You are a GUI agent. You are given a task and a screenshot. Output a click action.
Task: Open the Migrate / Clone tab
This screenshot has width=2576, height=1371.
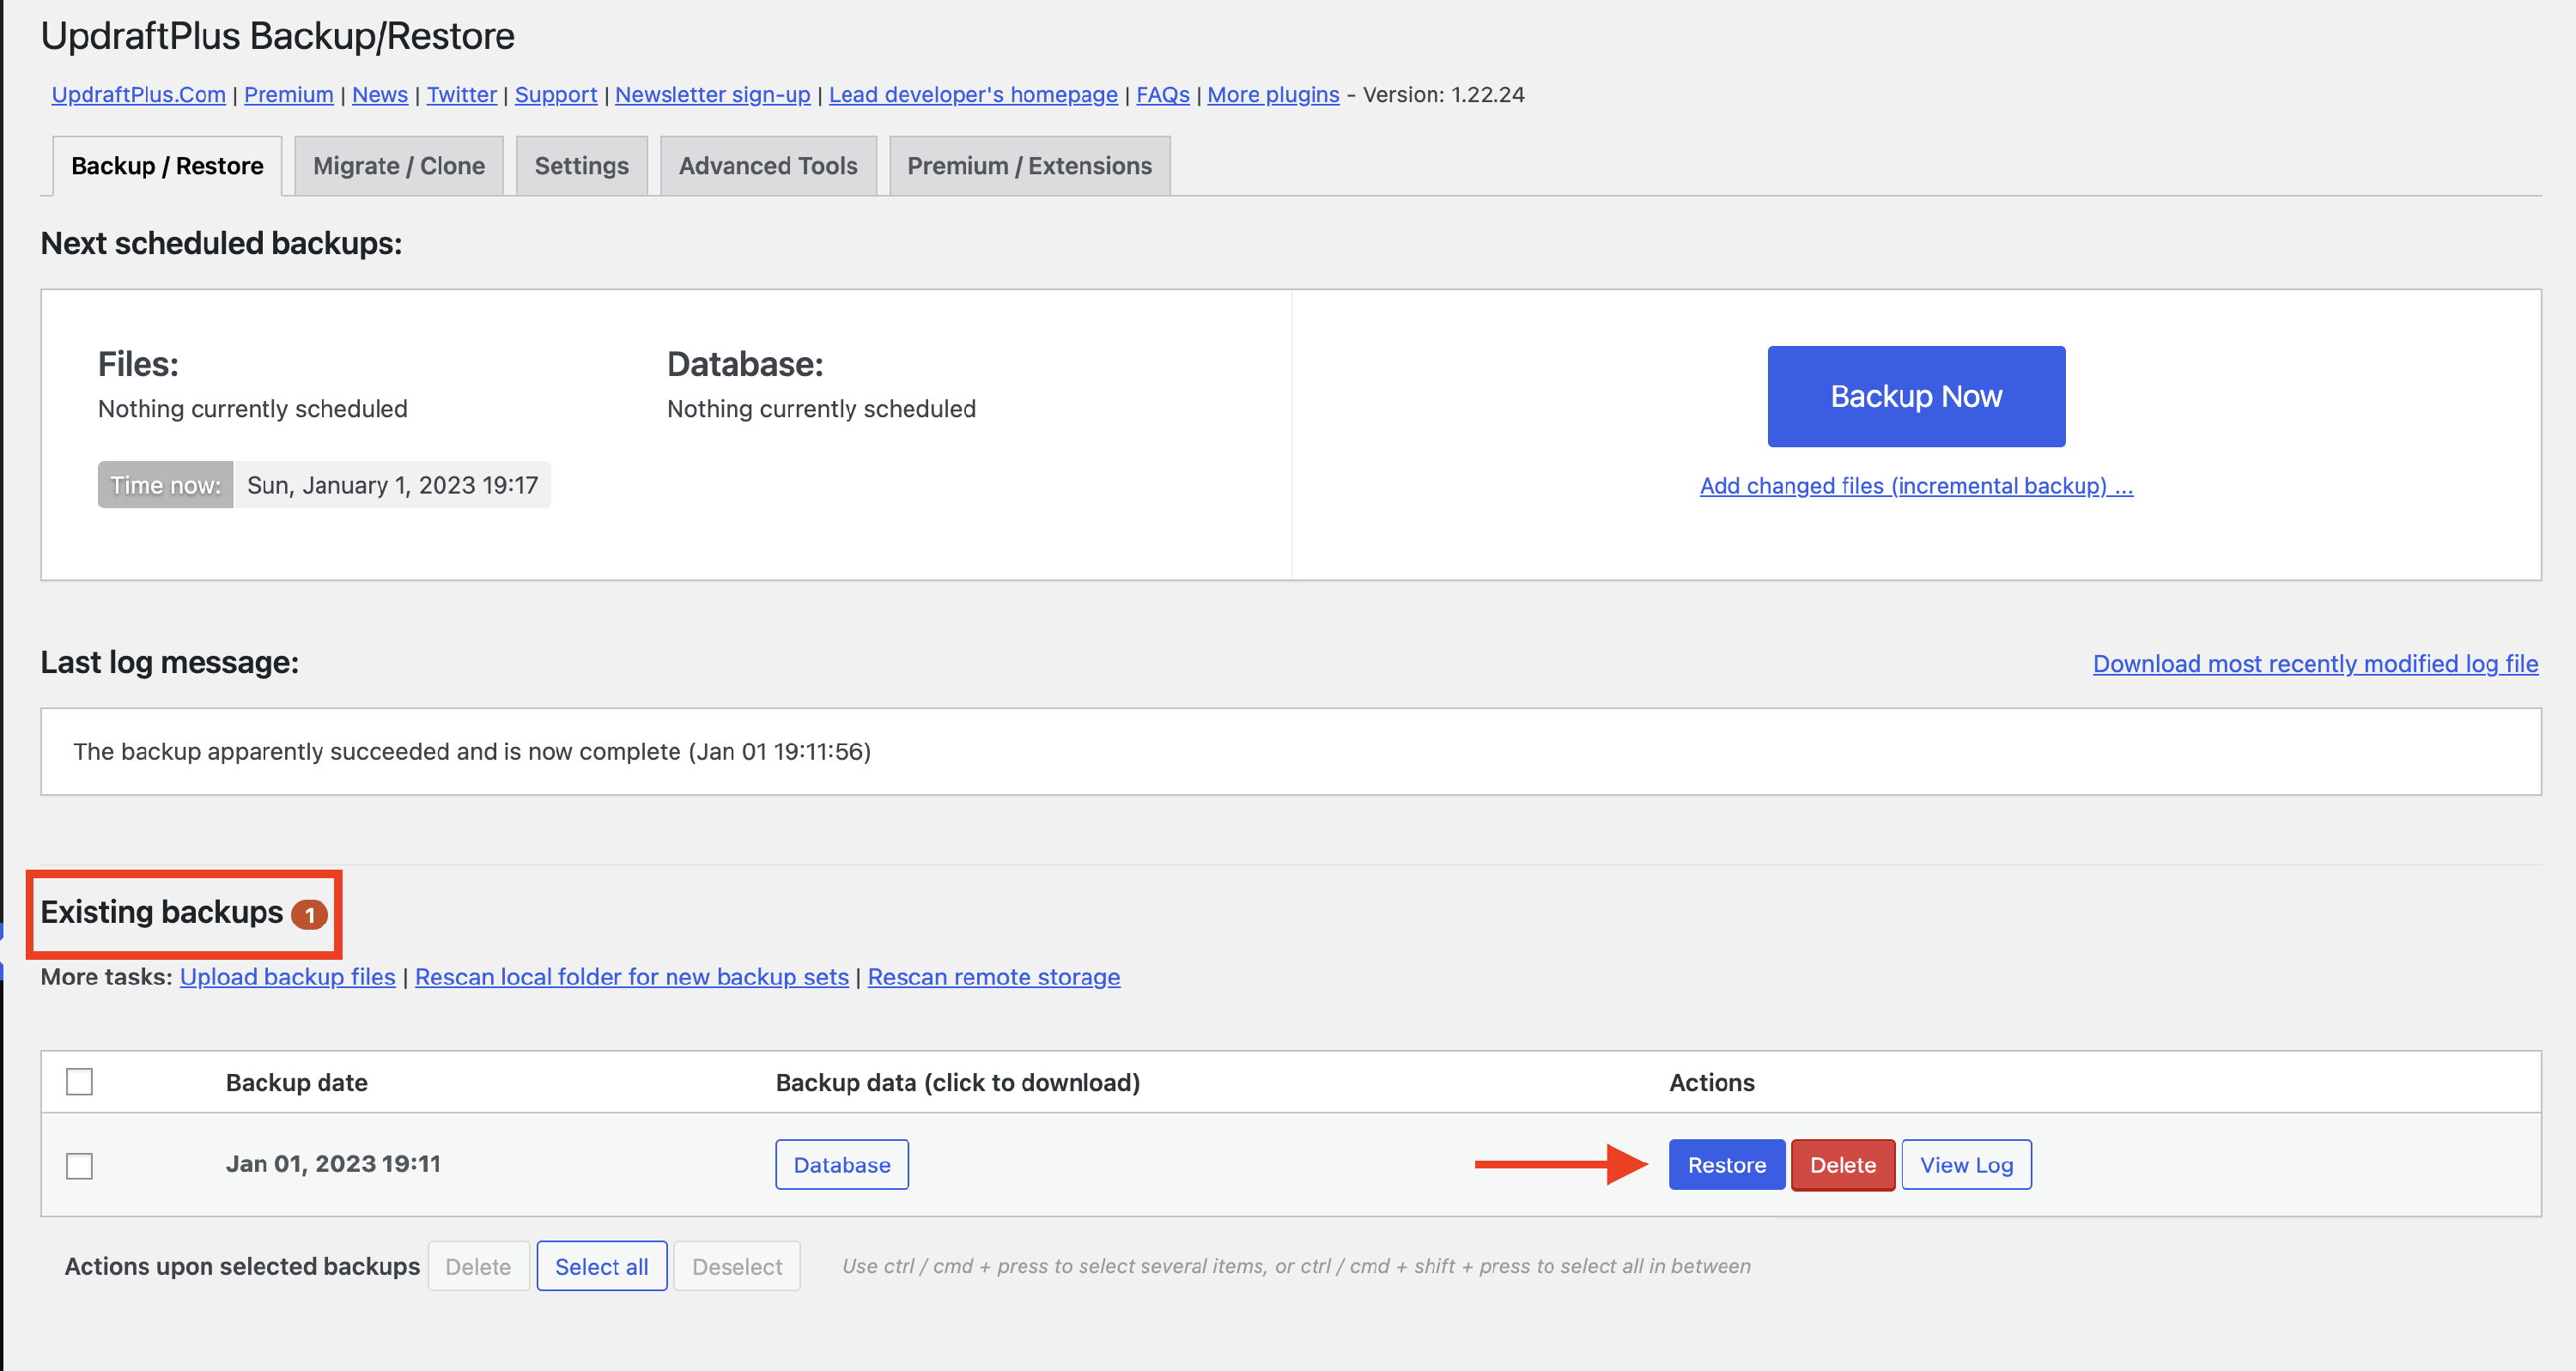(398, 166)
